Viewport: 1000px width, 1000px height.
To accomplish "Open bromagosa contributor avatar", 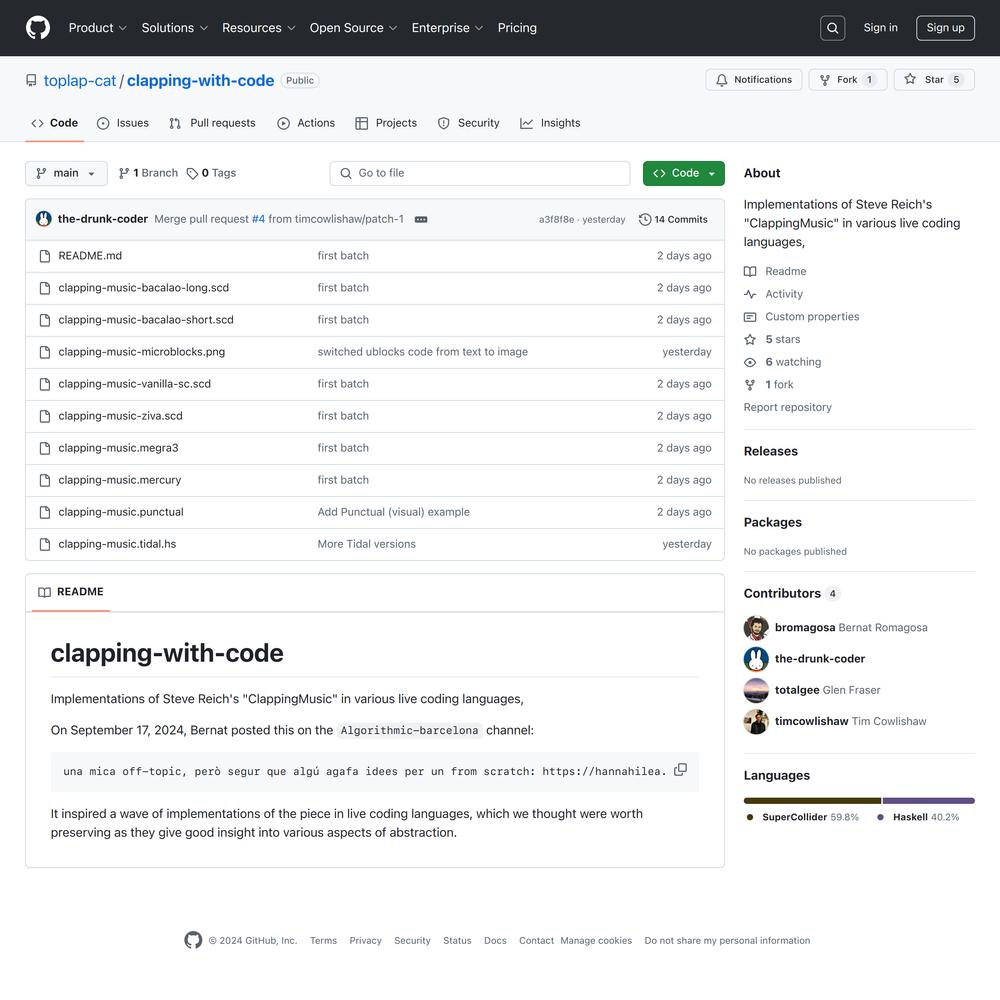I will [756, 628].
